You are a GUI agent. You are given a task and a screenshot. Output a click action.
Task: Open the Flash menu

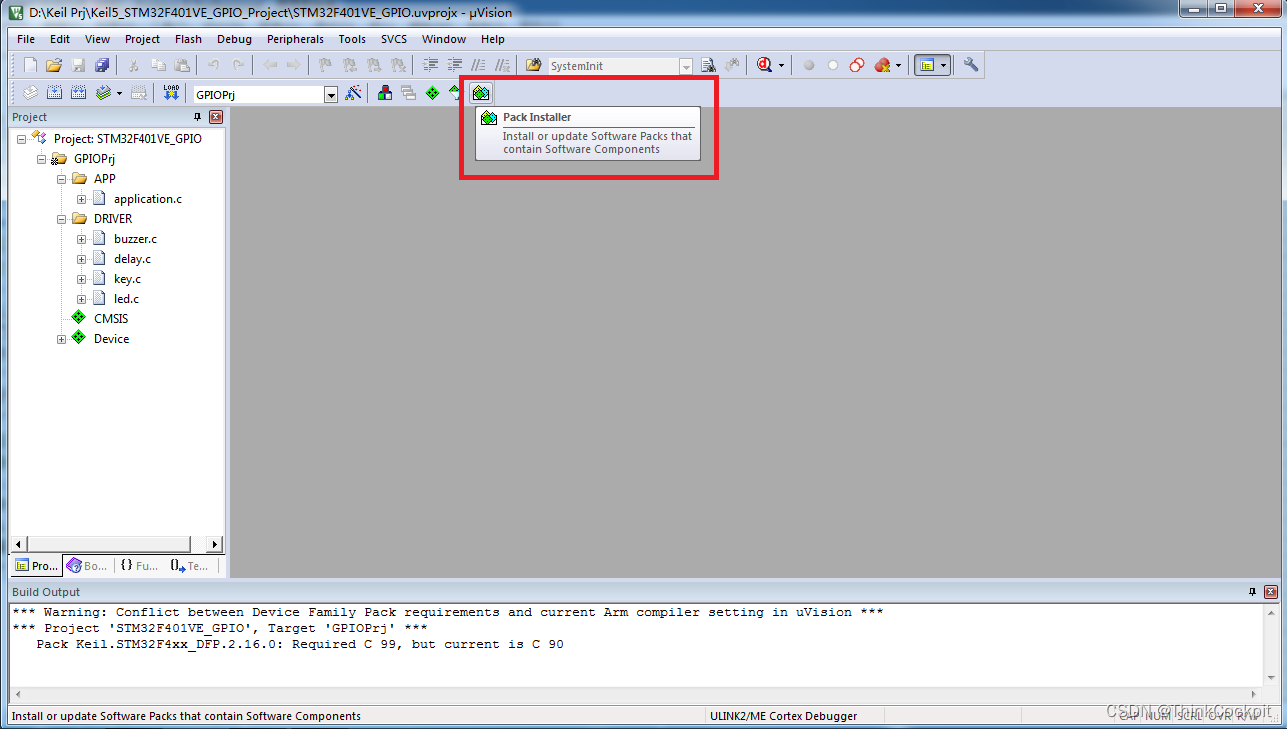(x=188, y=39)
